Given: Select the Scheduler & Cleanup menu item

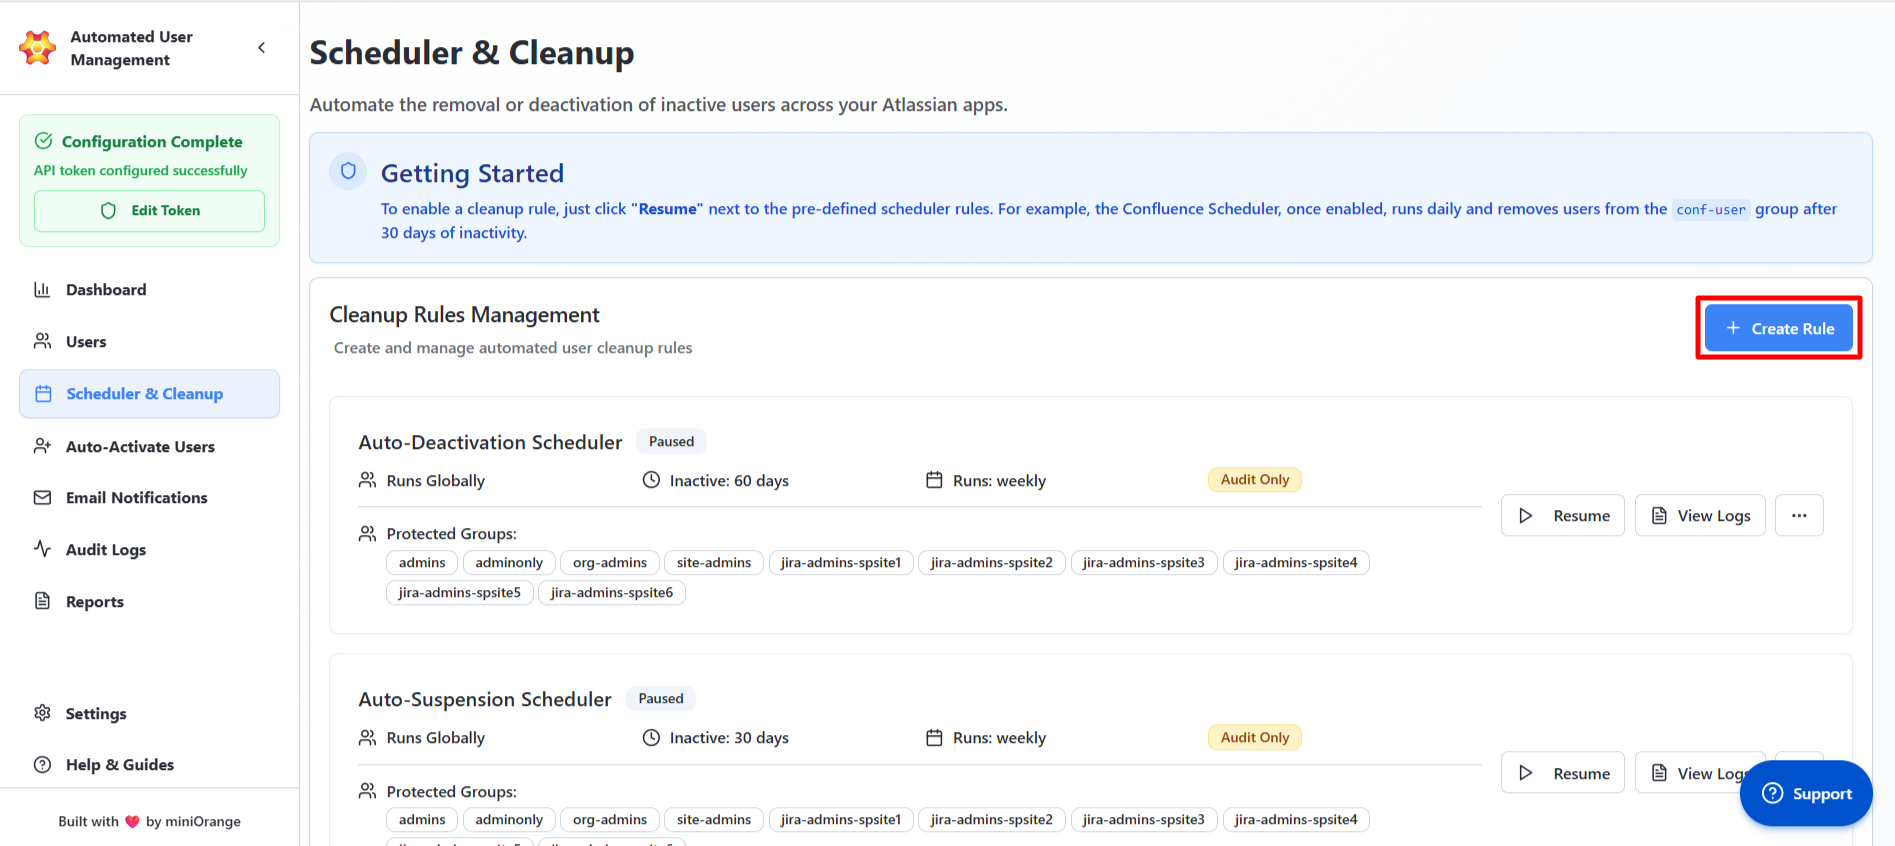Looking at the screenshot, I should coord(149,394).
